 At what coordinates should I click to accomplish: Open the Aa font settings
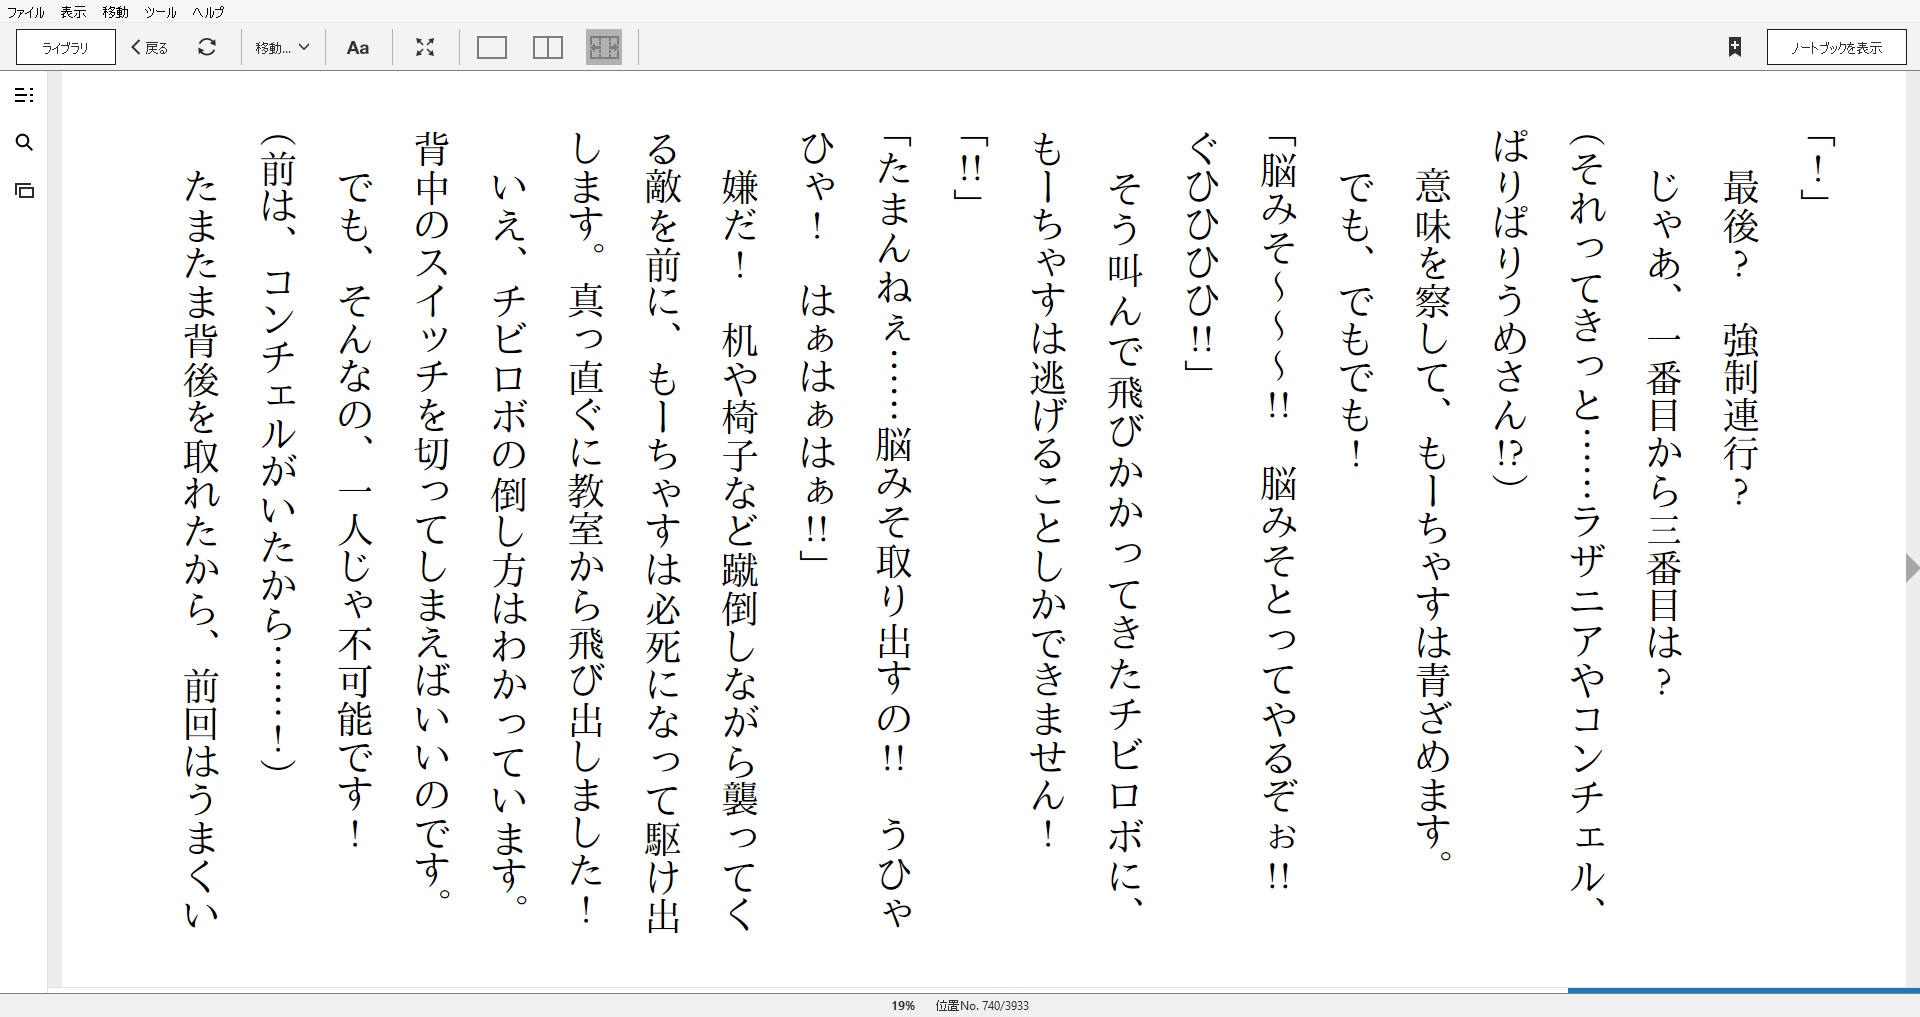pyautogui.click(x=357, y=47)
